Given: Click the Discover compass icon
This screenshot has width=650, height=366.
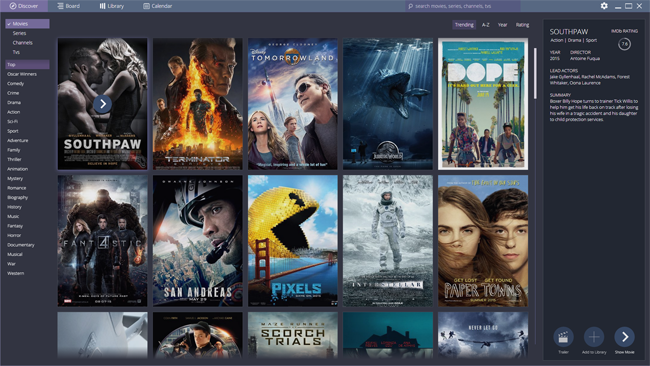Looking at the screenshot, I should pos(13,6).
